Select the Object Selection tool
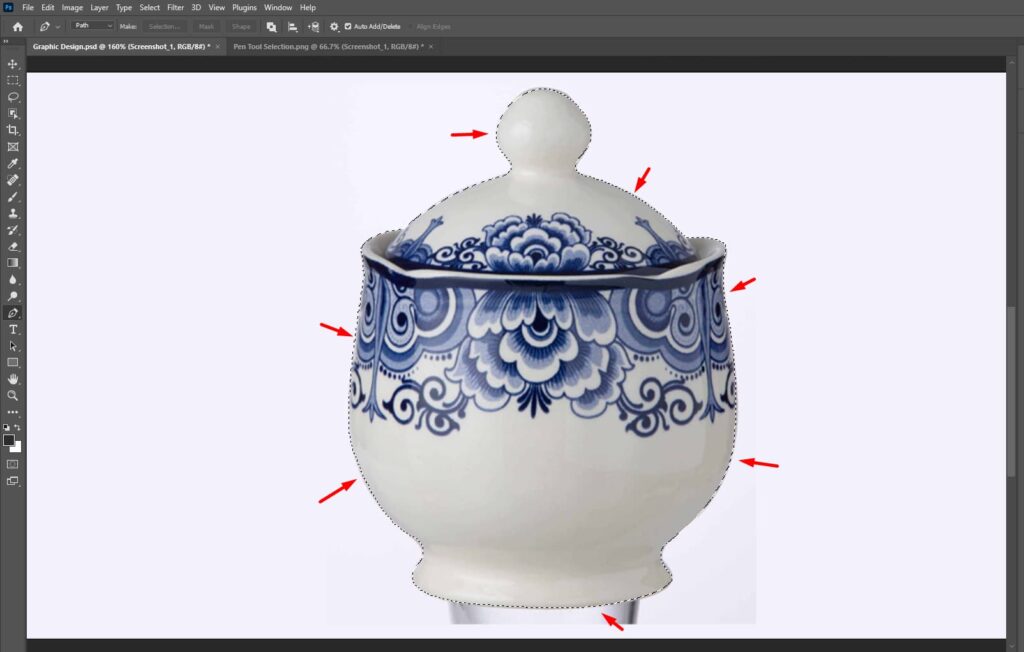The height and width of the screenshot is (652, 1024). (12, 114)
